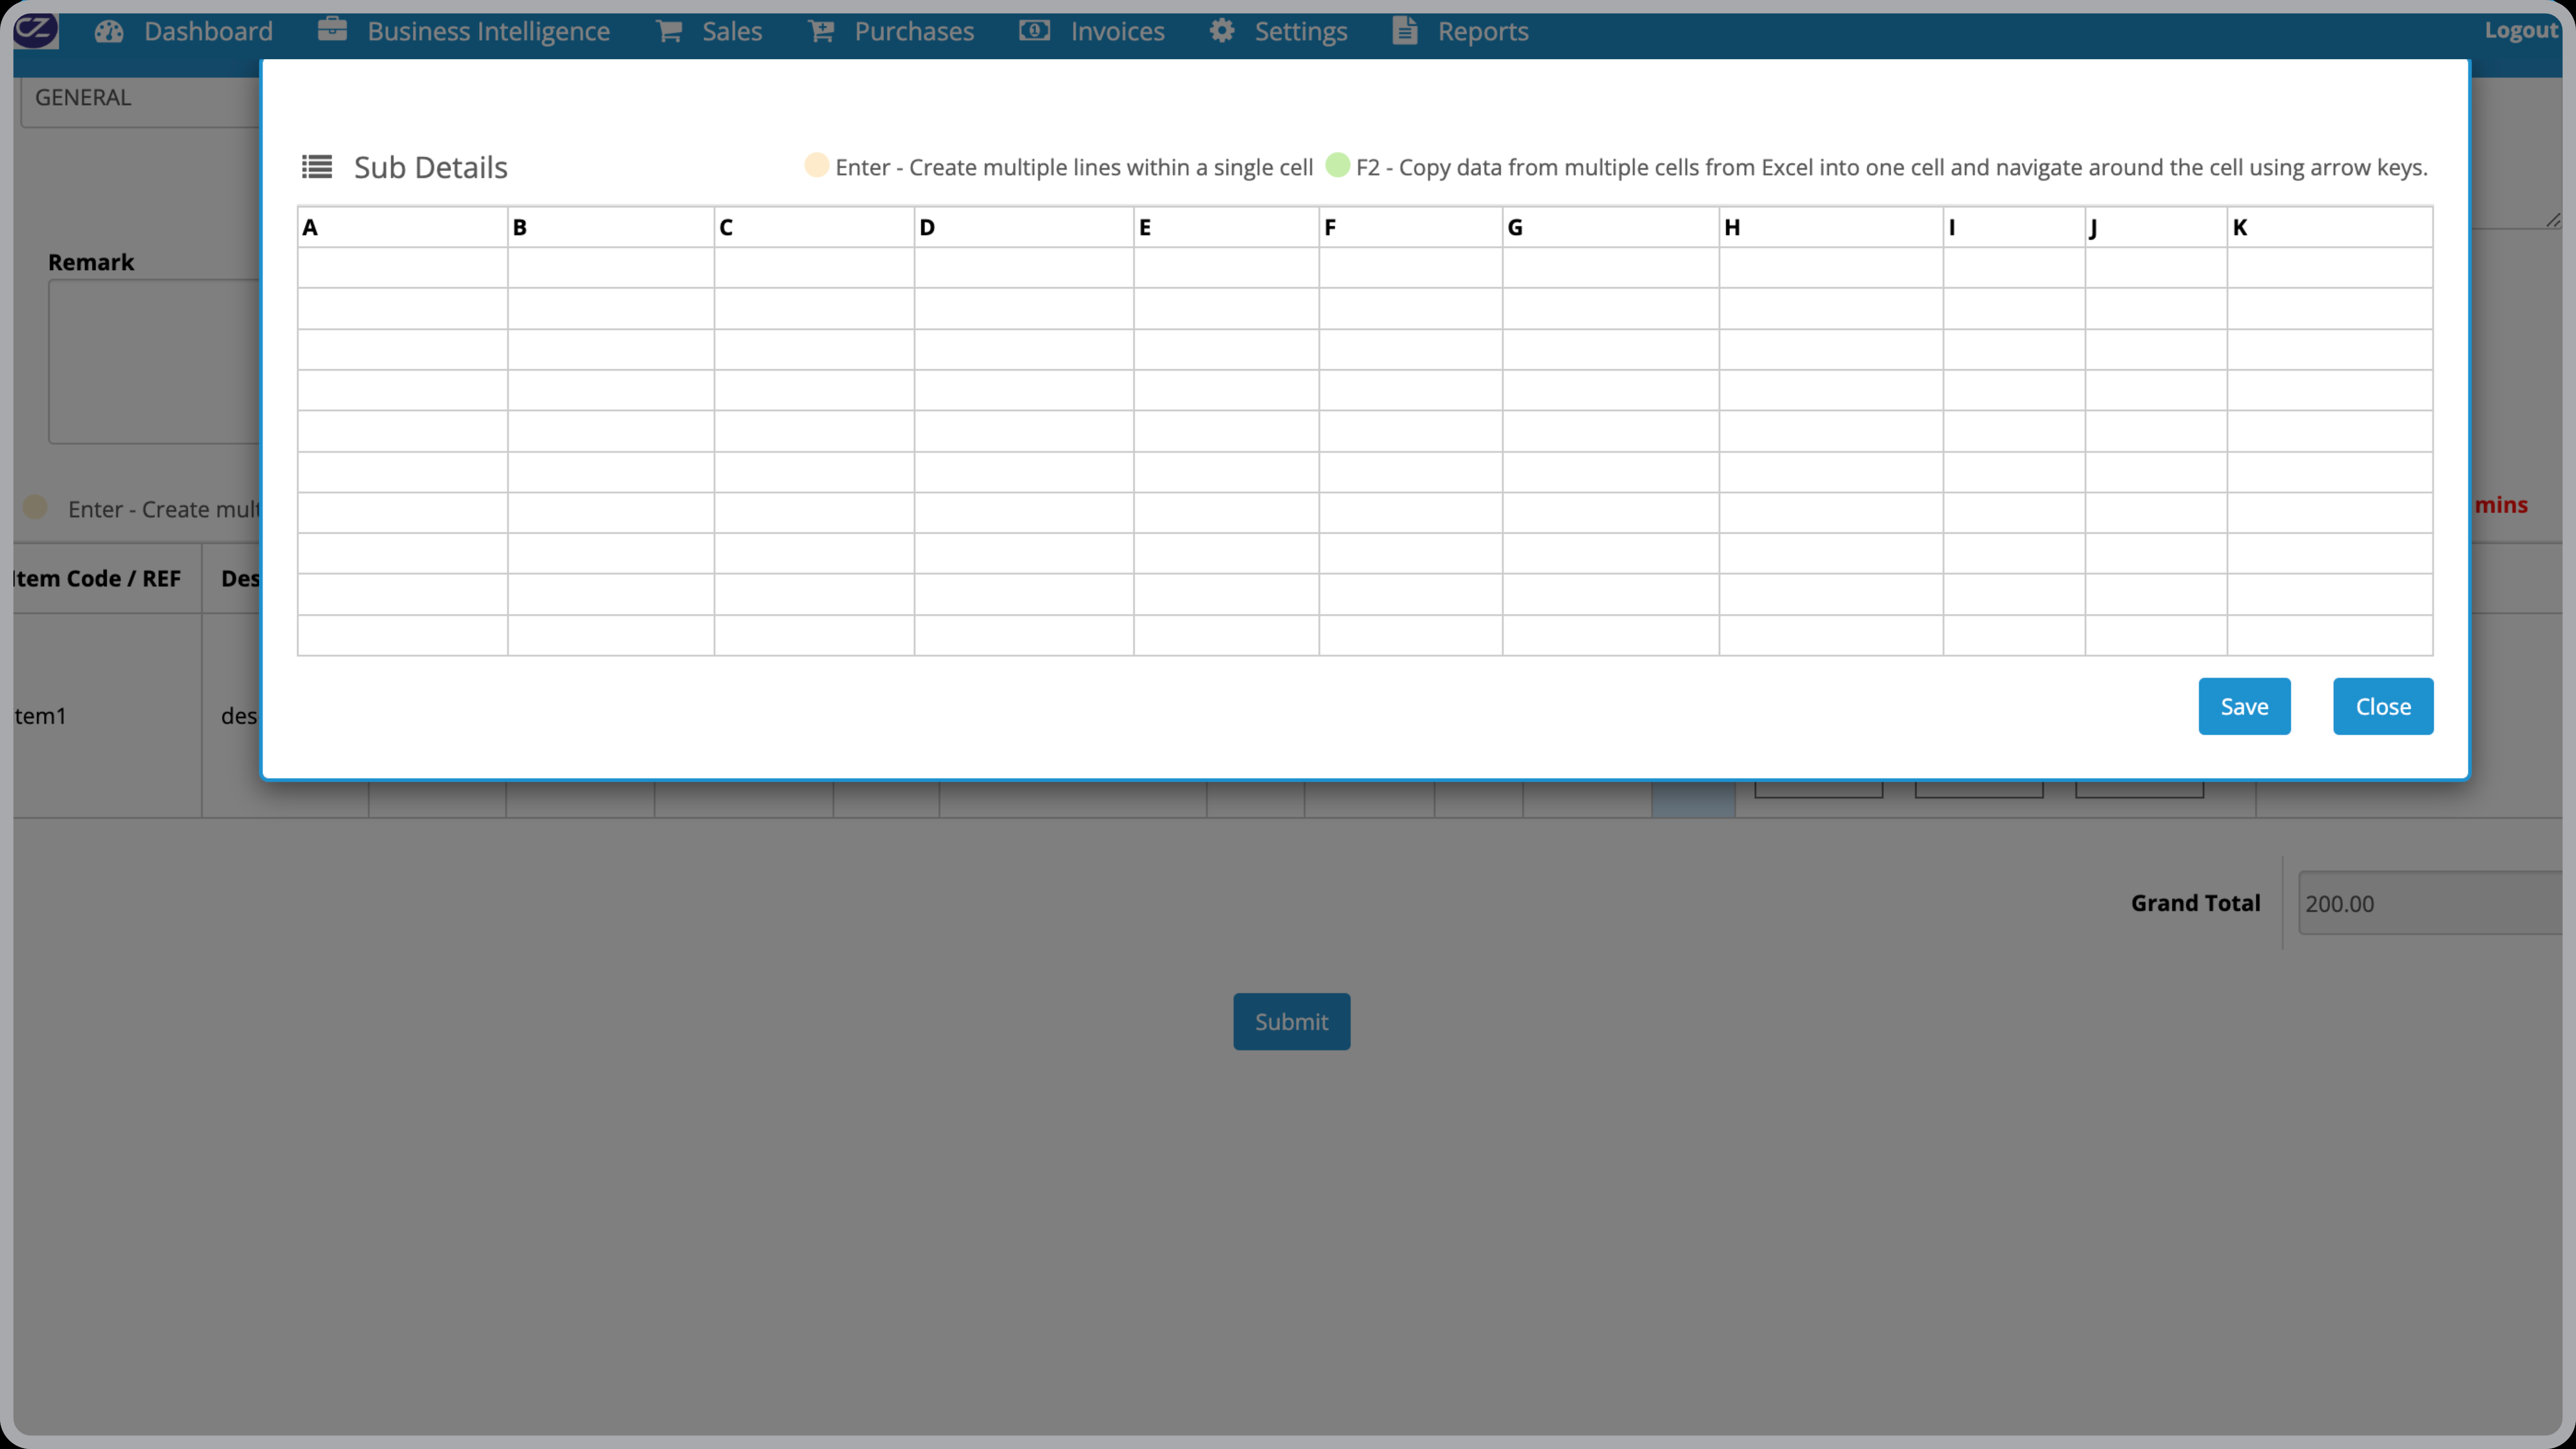Click the Sales cart icon
Viewport: 2576px width, 1449px height.
(x=669, y=31)
